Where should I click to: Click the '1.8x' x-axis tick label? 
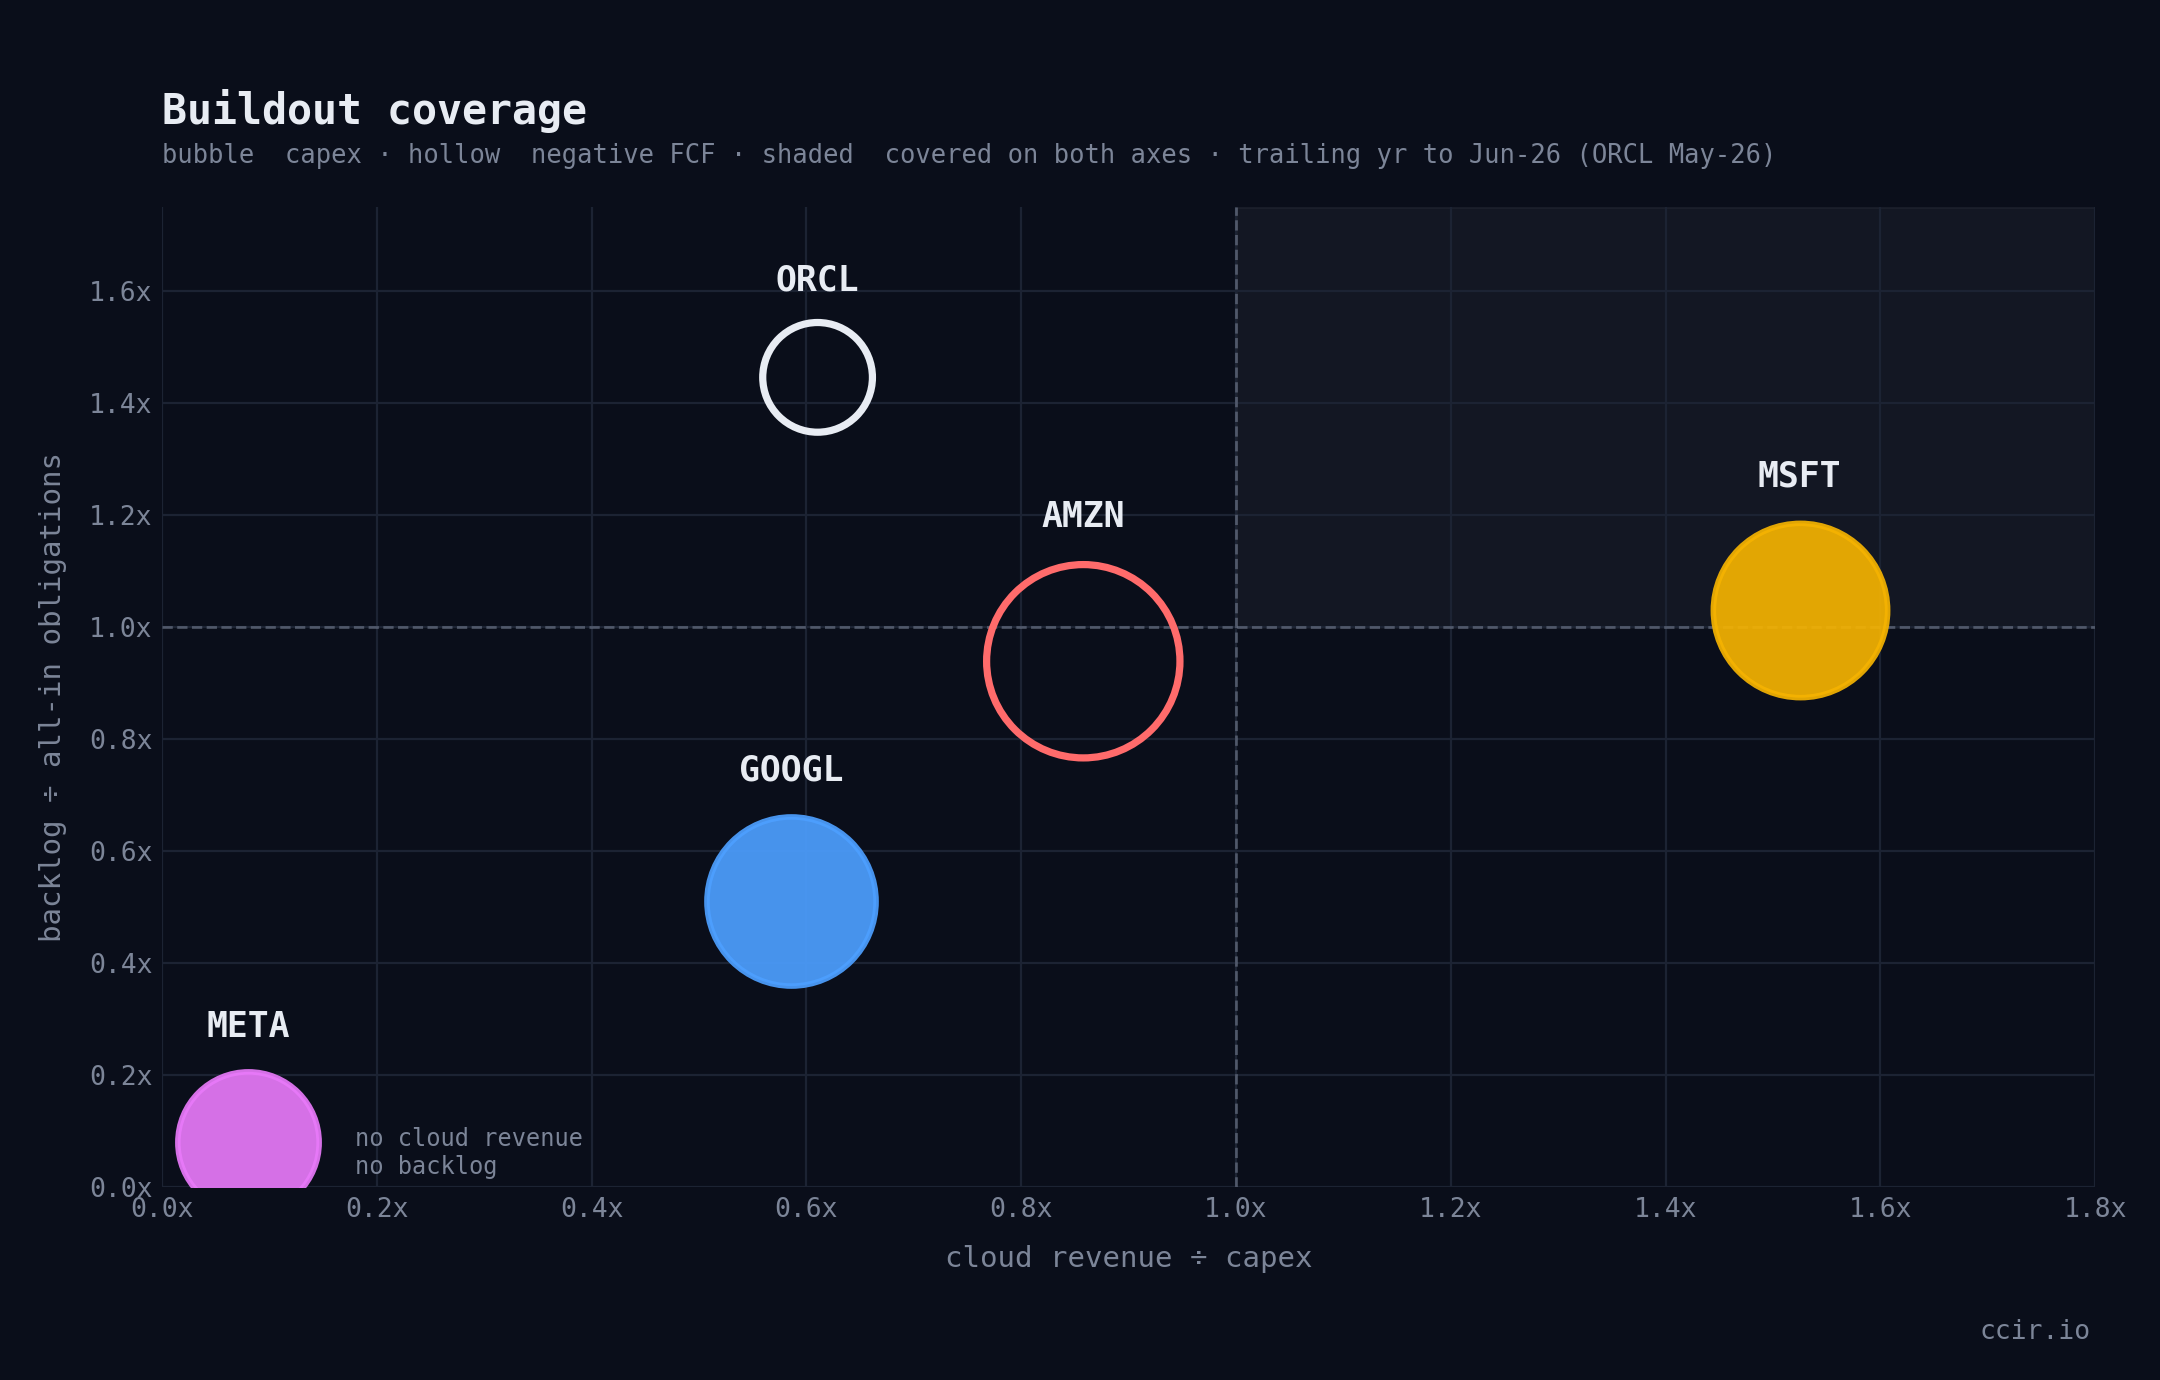pos(2095,1208)
